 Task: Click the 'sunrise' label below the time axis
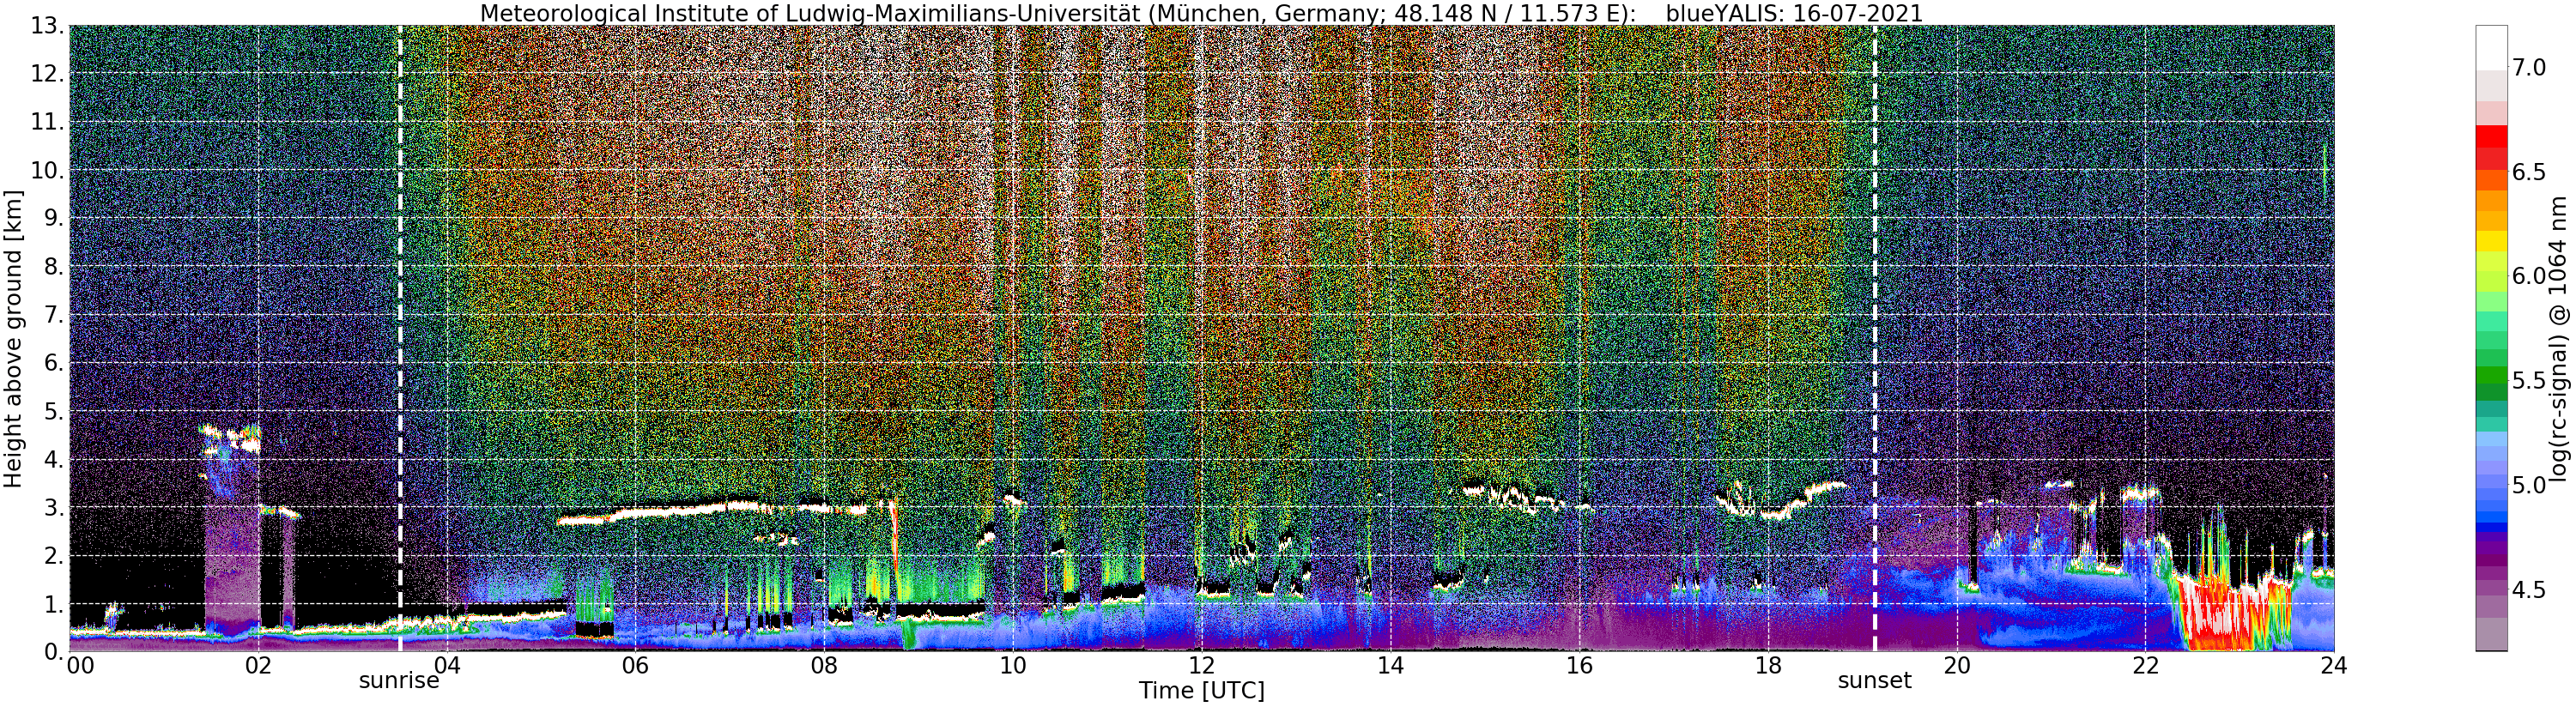(x=399, y=681)
